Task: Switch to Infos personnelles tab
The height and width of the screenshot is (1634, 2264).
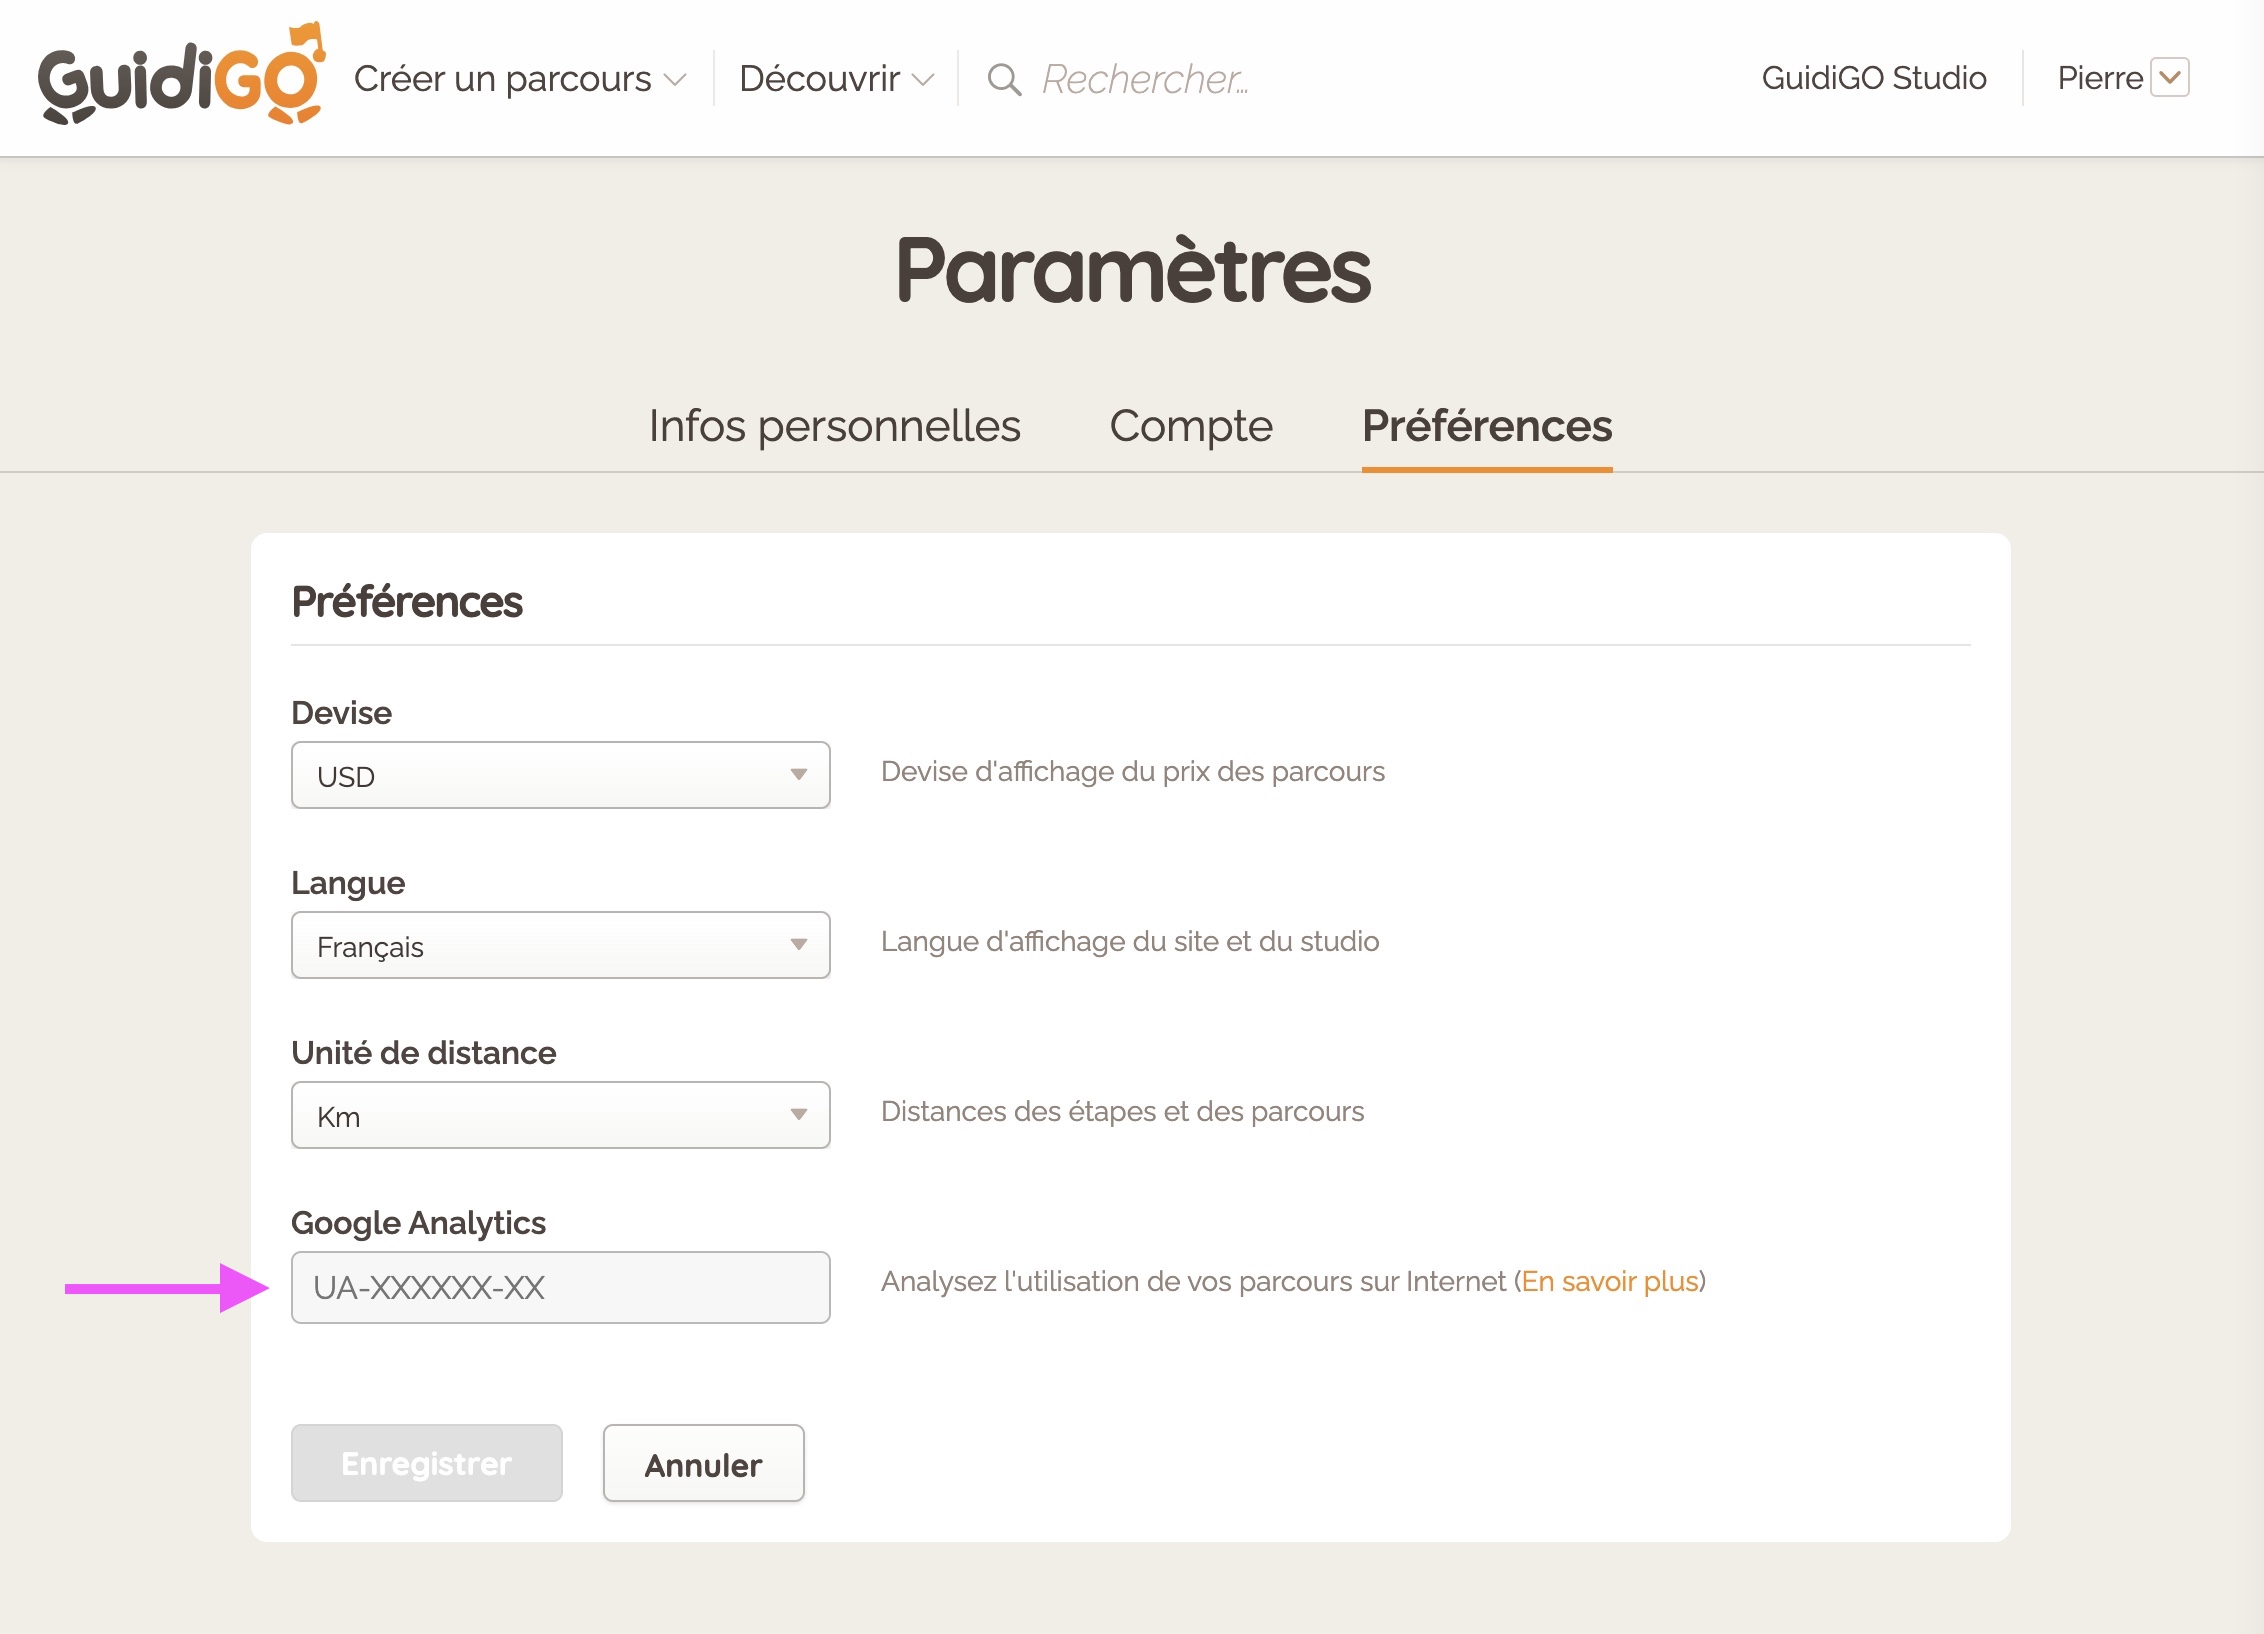Action: [834, 426]
